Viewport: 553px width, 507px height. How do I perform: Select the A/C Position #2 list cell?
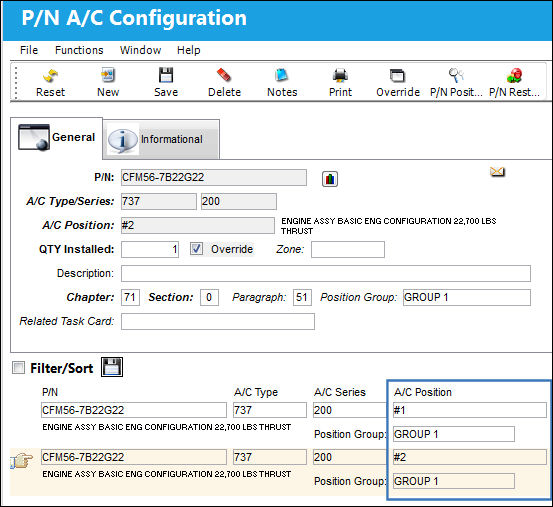point(470,457)
